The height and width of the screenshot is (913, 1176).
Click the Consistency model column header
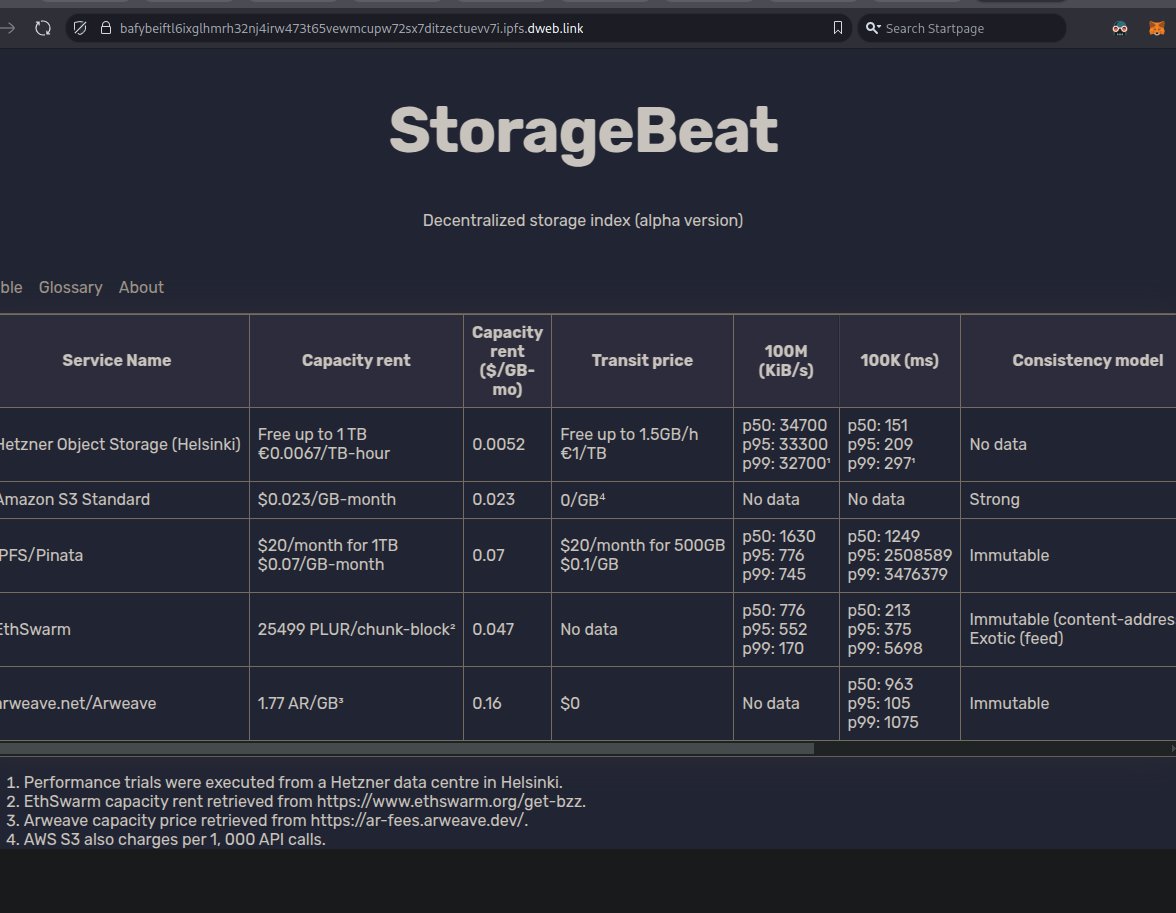tap(1068, 361)
